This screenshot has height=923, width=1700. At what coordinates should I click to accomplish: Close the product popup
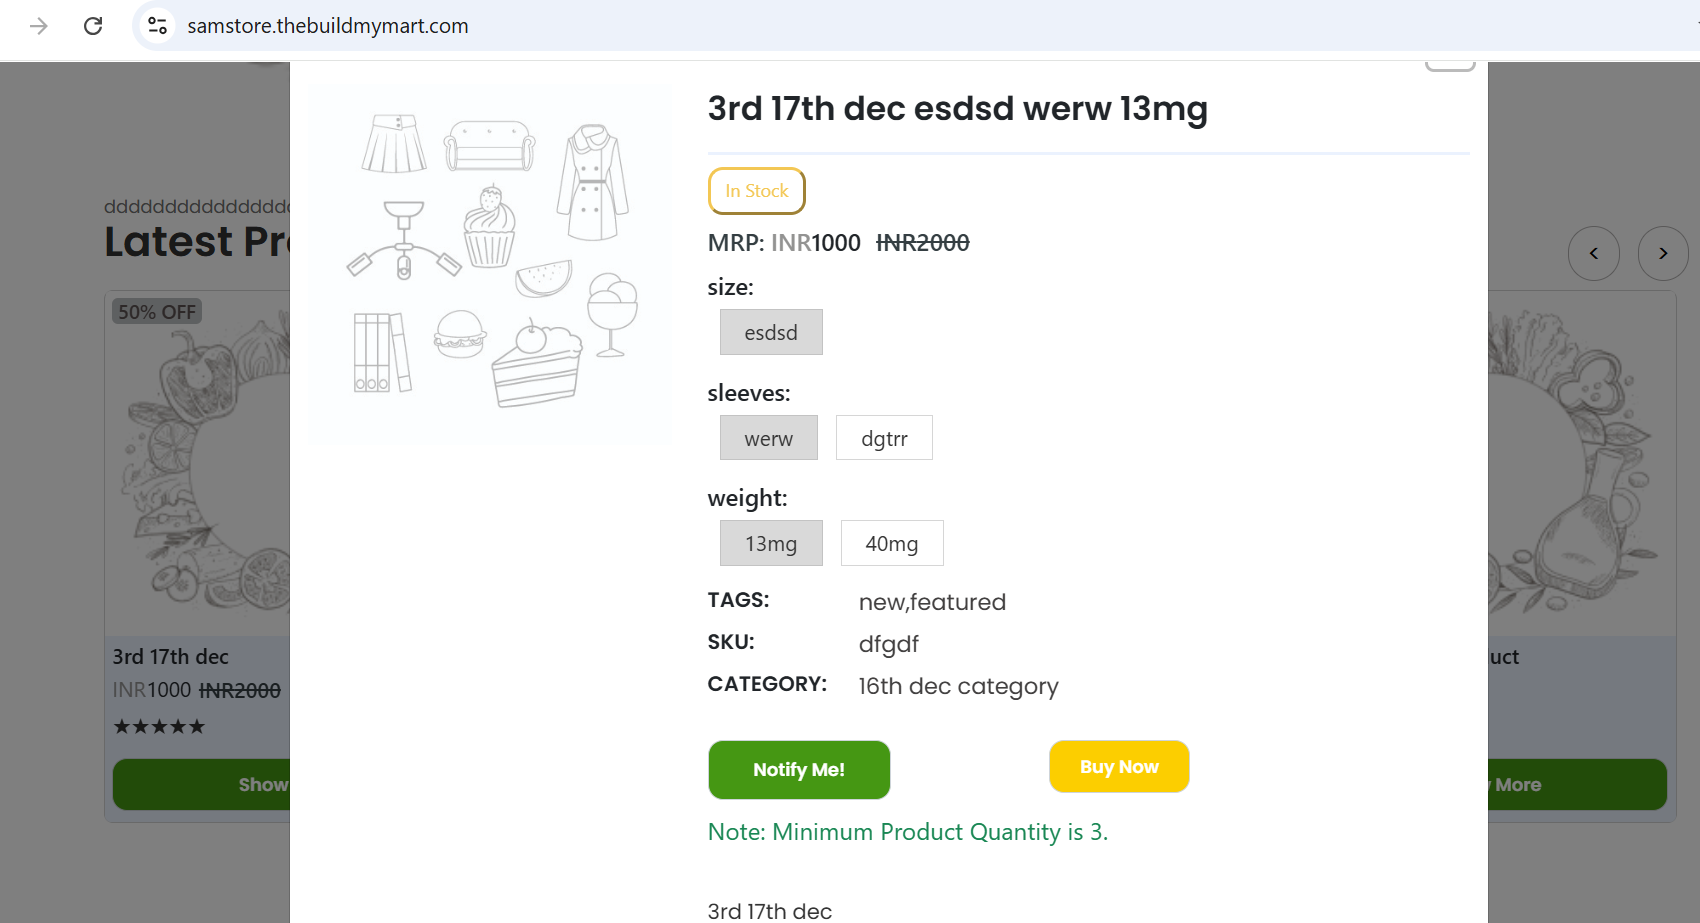click(x=1450, y=65)
